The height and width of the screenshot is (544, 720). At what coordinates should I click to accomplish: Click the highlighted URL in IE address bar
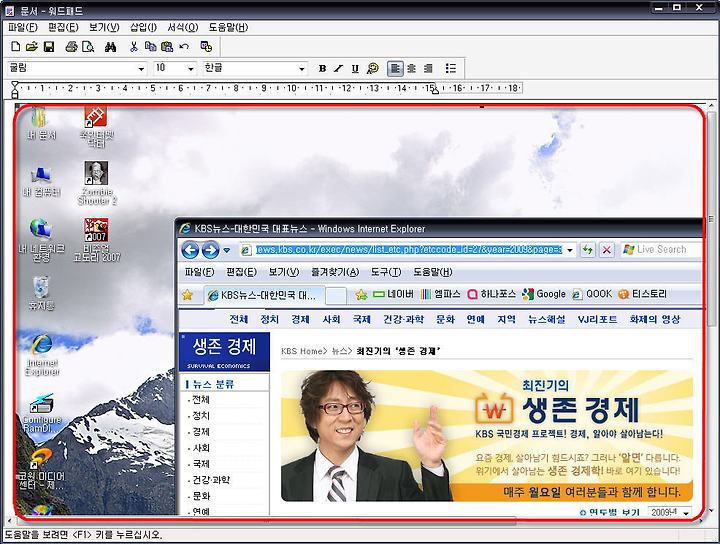click(x=409, y=250)
